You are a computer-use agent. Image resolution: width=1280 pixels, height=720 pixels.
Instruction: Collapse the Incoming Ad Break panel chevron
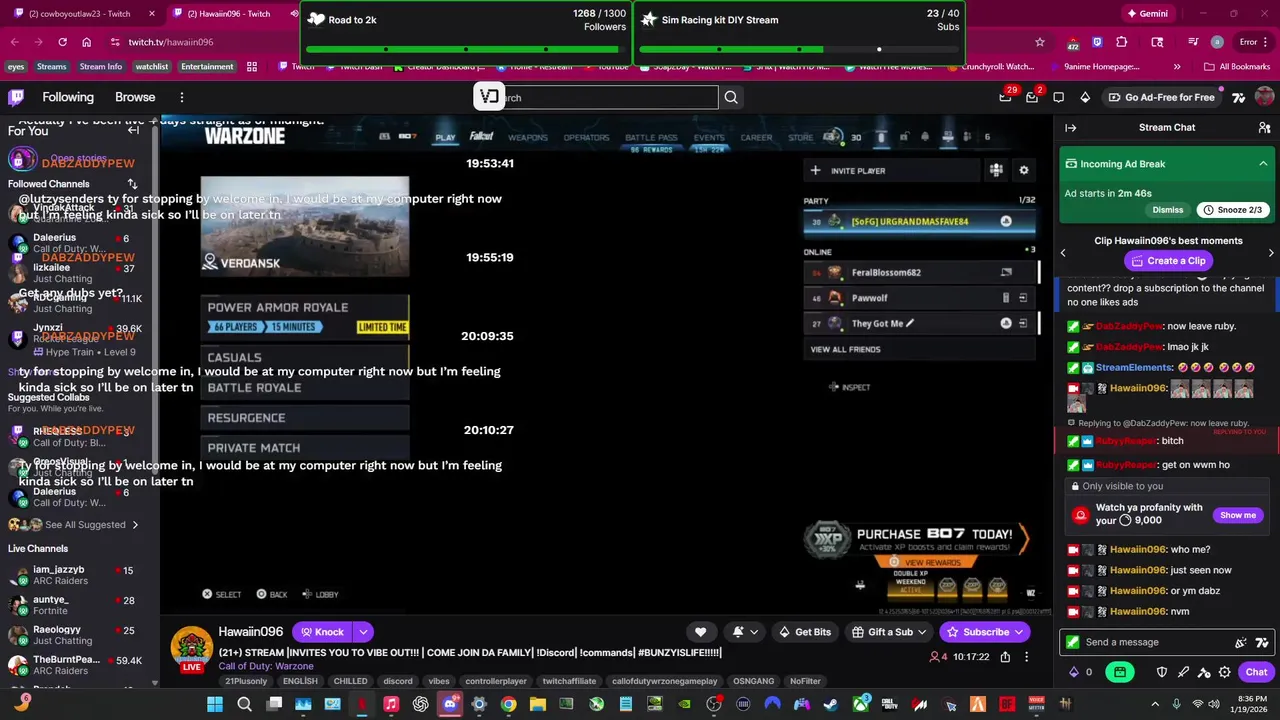pyautogui.click(x=1263, y=164)
